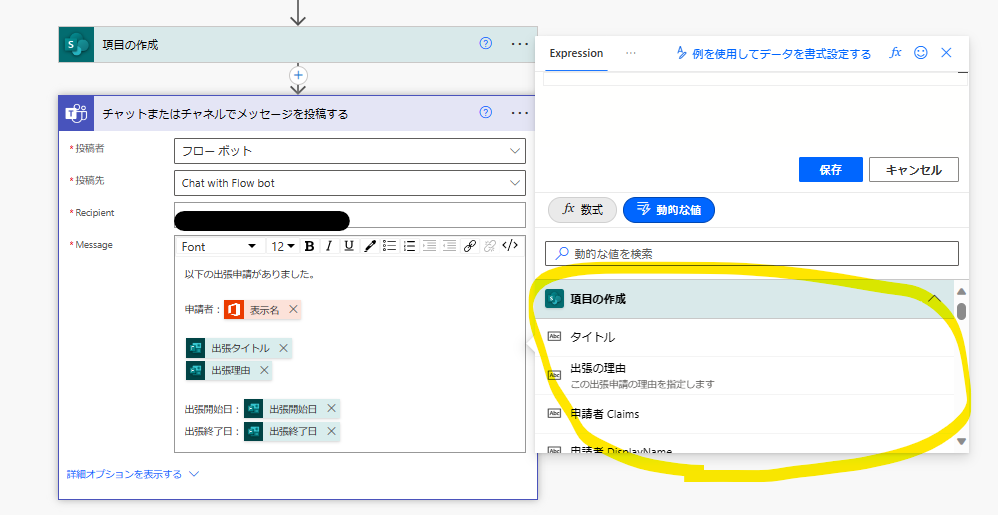
Task: Insert a new step with the plus button
Action: point(298,75)
